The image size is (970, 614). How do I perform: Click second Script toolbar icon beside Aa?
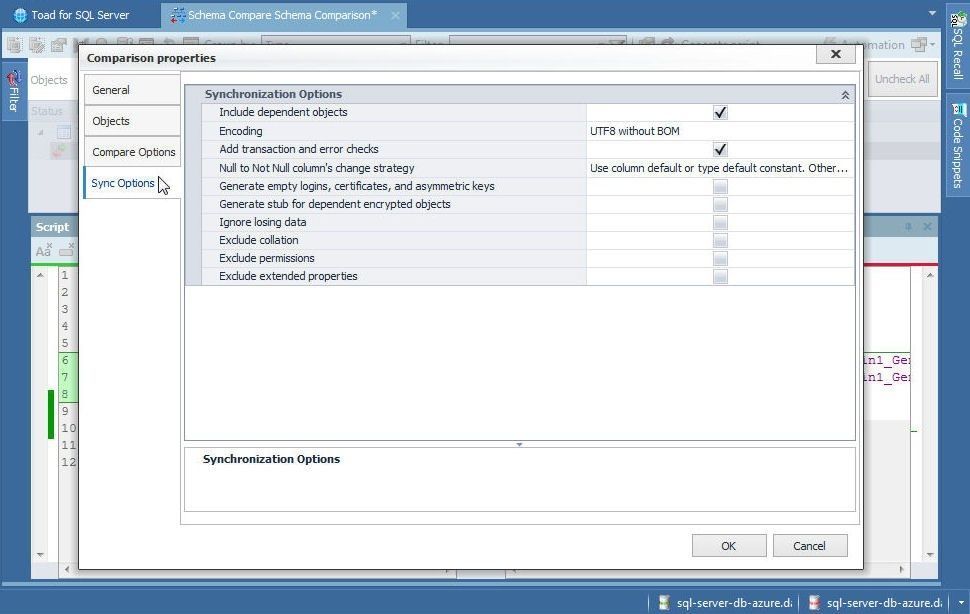click(66, 250)
